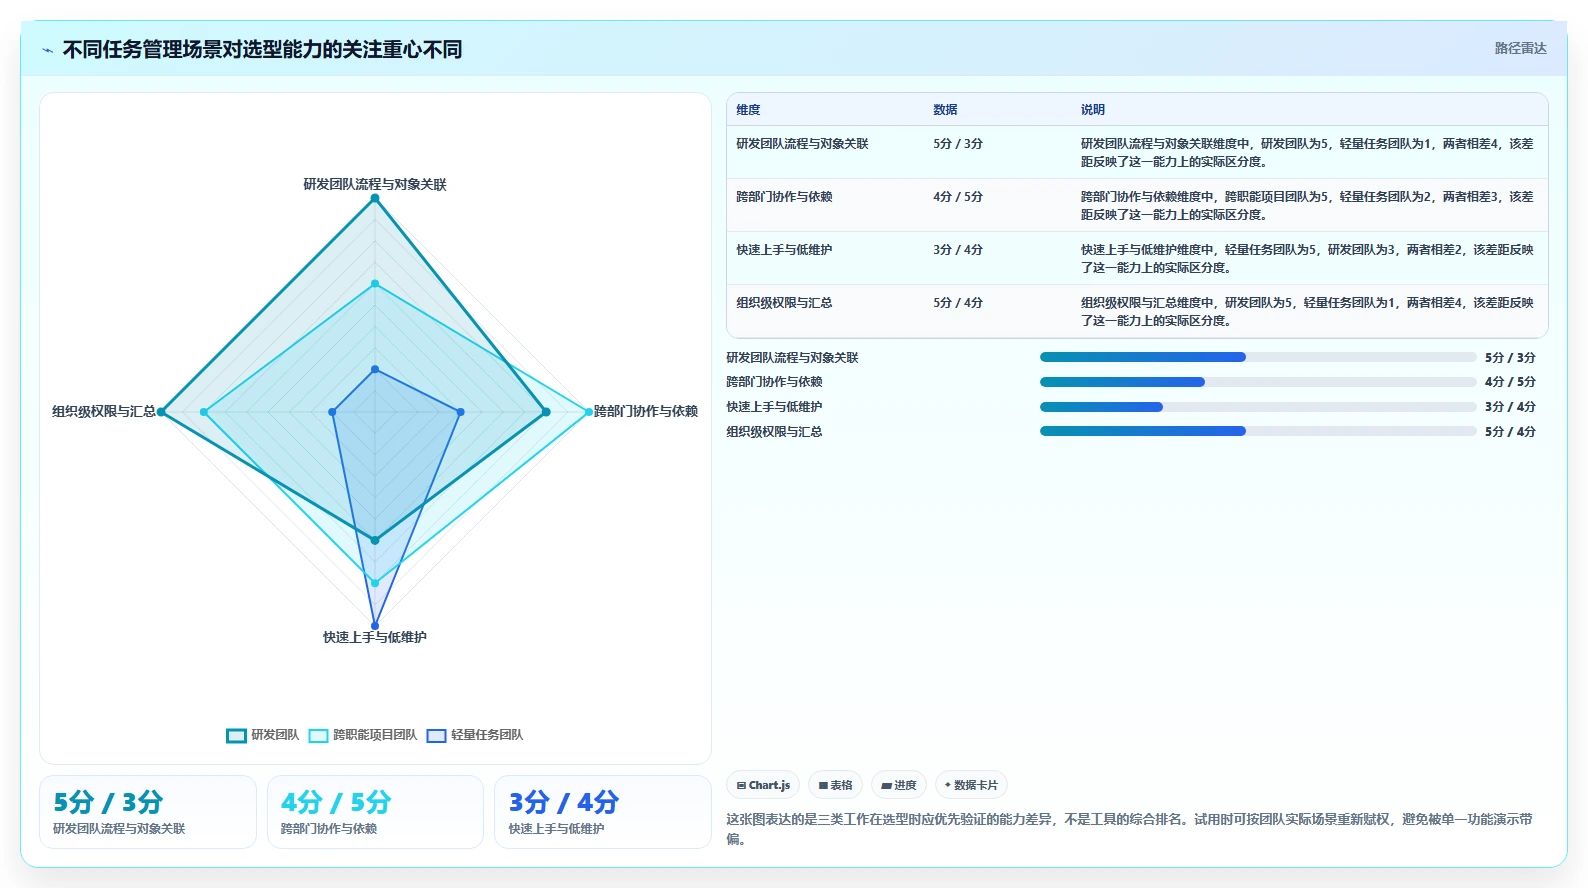Image resolution: width=1588 pixels, height=888 pixels.
Task: Select table row 研发团队流程与对象关联
Action: pyautogui.click(x=1137, y=152)
